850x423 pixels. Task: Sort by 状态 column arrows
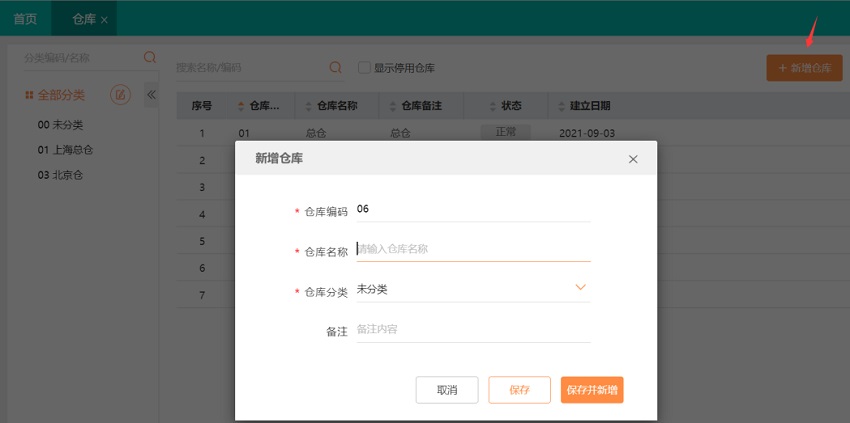[x=493, y=105]
